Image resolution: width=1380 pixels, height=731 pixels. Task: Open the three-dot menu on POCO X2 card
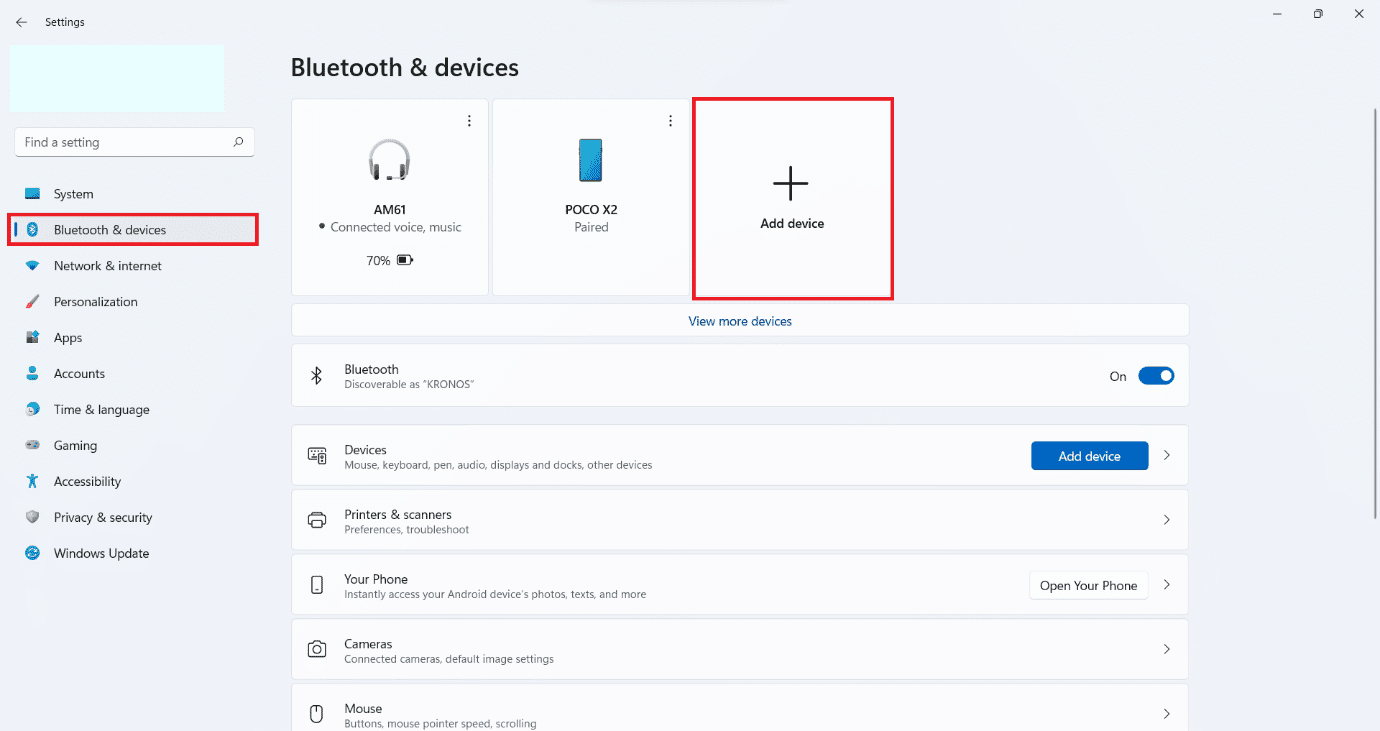point(671,121)
